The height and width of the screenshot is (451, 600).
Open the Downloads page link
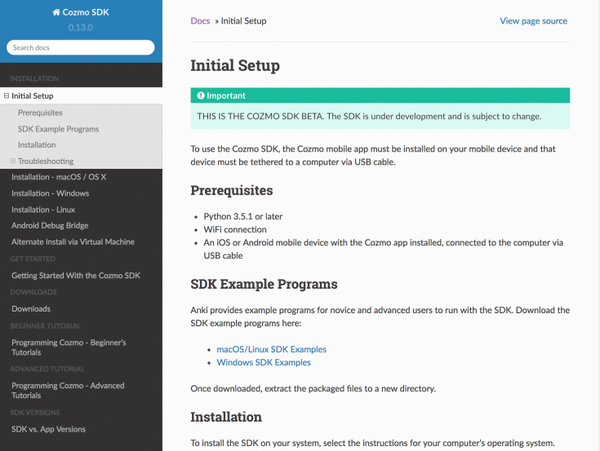(x=31, y=309)
